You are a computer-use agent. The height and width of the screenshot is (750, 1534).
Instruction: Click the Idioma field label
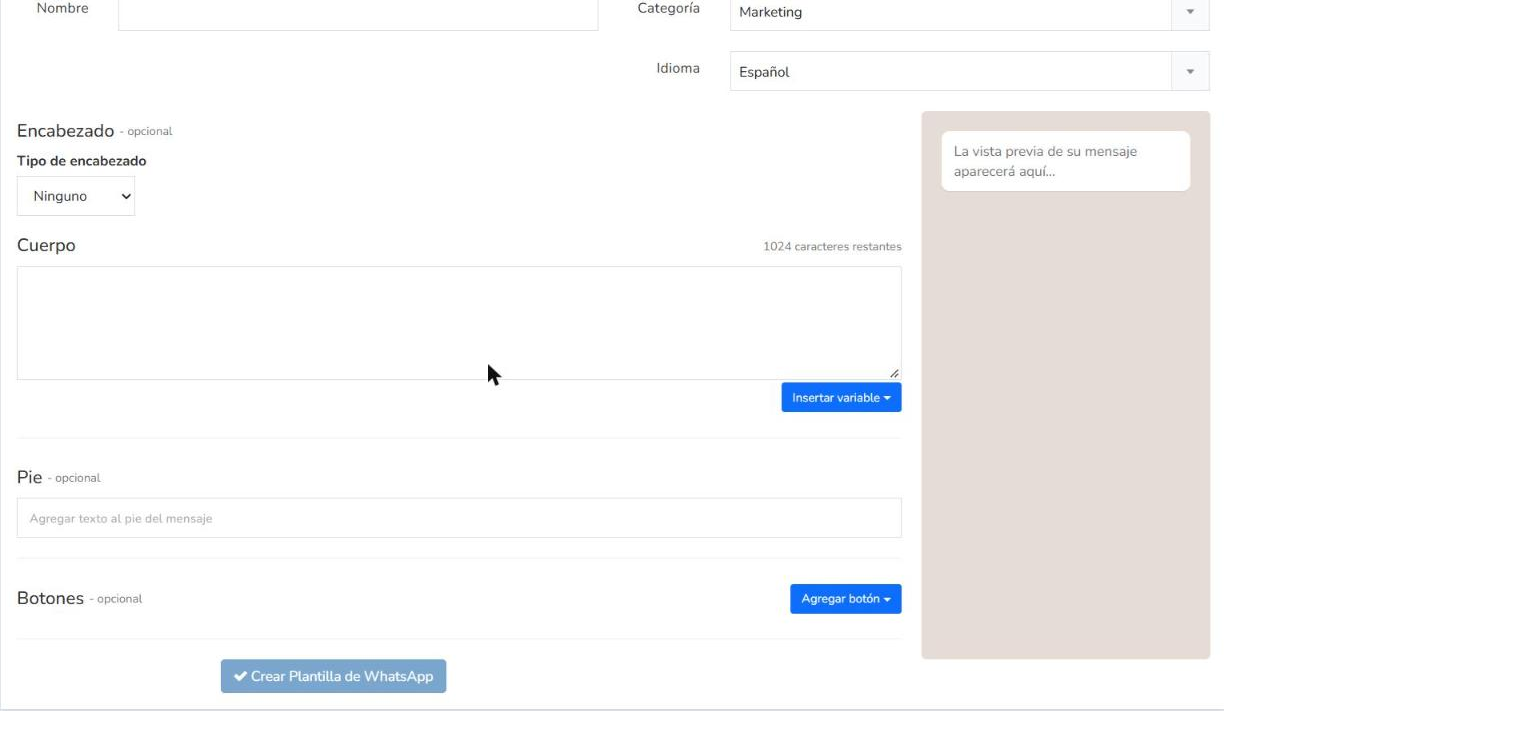tap(678, 69)
